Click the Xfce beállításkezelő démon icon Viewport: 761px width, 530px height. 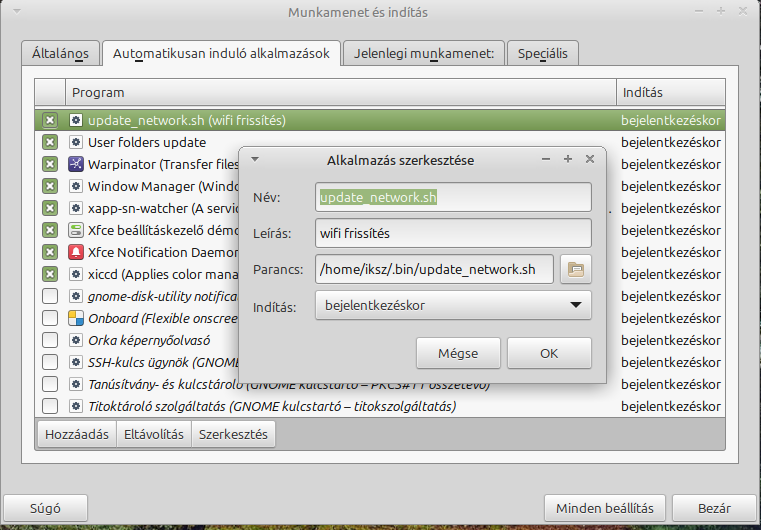[76, 230]
